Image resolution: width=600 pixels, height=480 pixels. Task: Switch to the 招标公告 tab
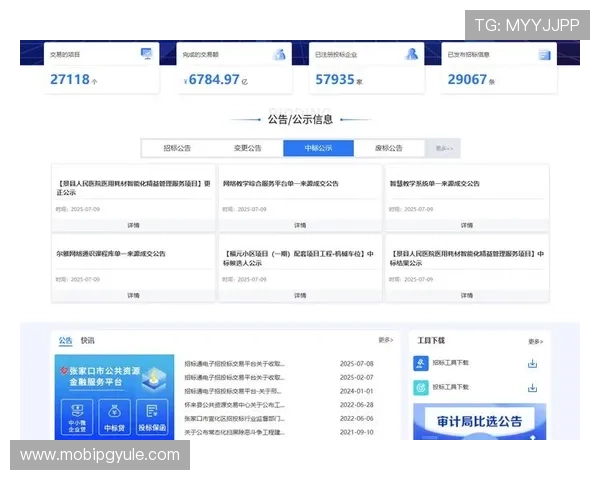coord(177,148)
